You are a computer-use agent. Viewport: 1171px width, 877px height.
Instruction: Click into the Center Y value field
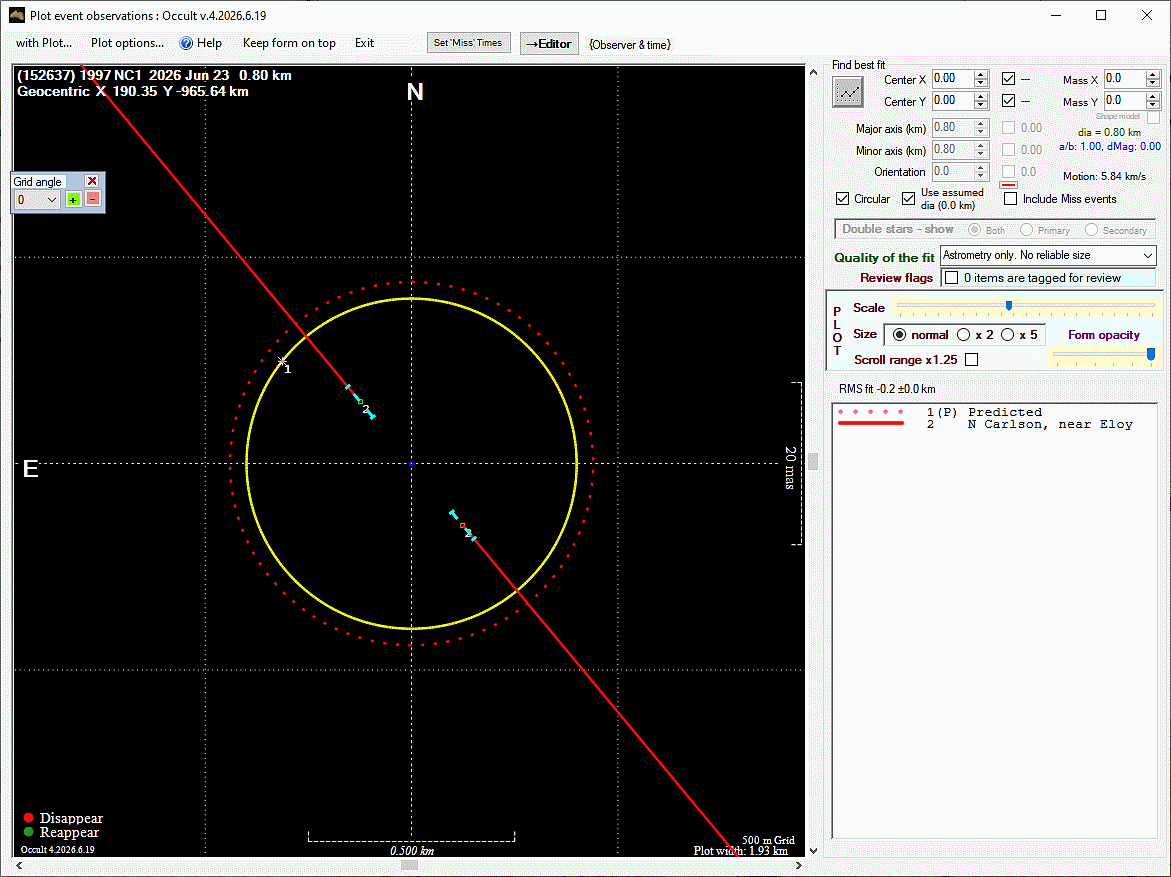tap(953, 100)
